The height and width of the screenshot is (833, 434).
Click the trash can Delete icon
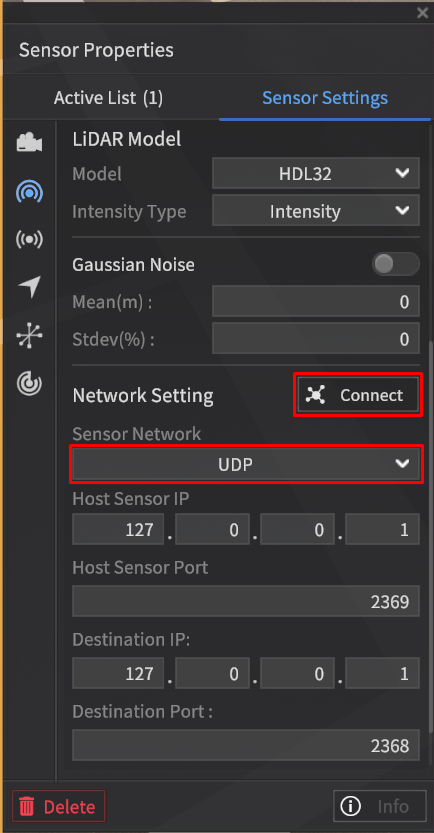click(x=27, y=806)
